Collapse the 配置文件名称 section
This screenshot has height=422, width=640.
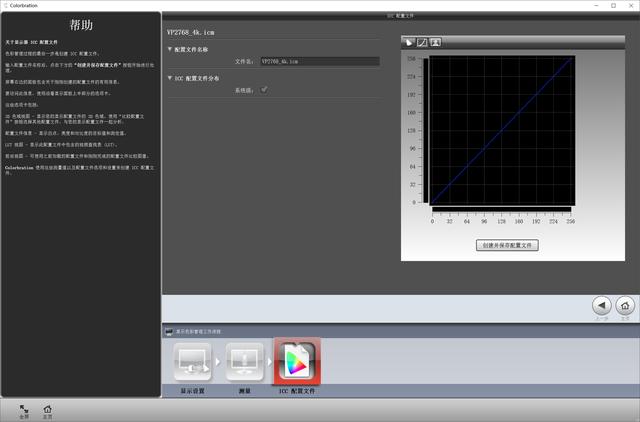170,49
